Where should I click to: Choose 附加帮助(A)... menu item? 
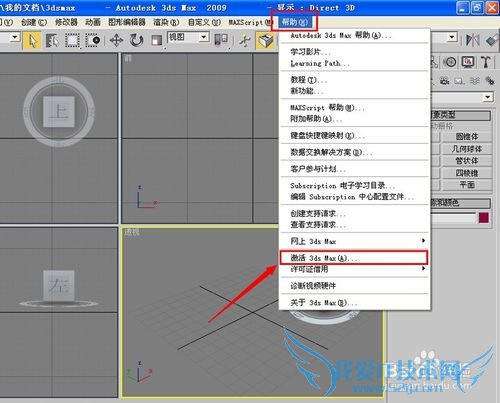click(354, 119)
